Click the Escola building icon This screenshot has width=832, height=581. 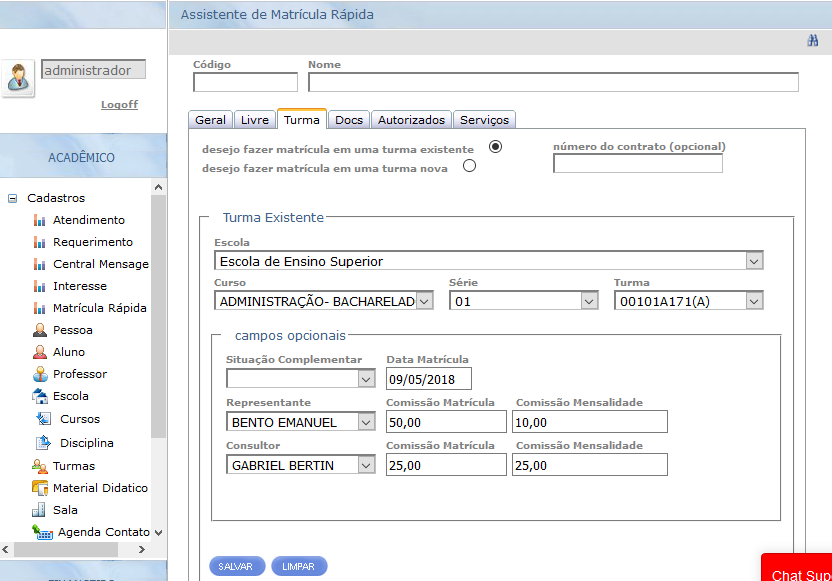(40, 396)
